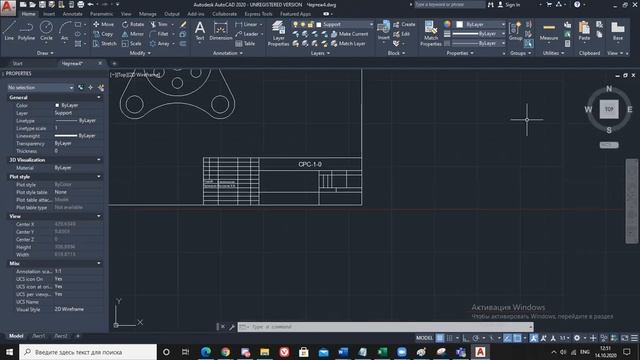This screenshot has width=640, height=360.
Task: Open the No selection dropdown in Properties
Action: click(x=40, y=87)
